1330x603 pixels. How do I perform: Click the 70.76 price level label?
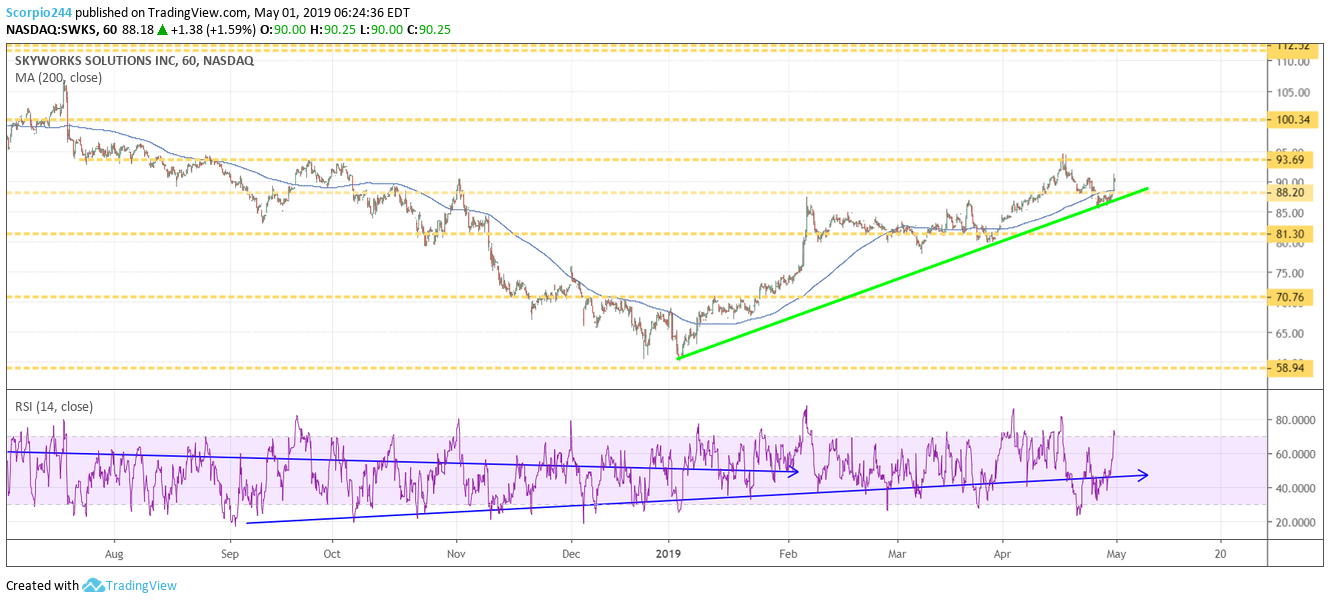coord(1290,297)
